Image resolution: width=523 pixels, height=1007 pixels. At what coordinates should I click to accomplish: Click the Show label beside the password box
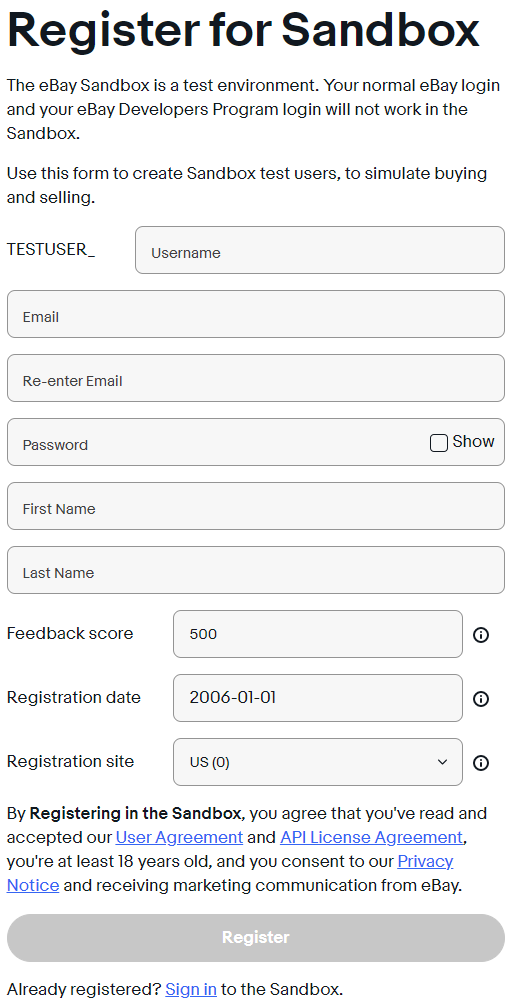click(474, 442)
